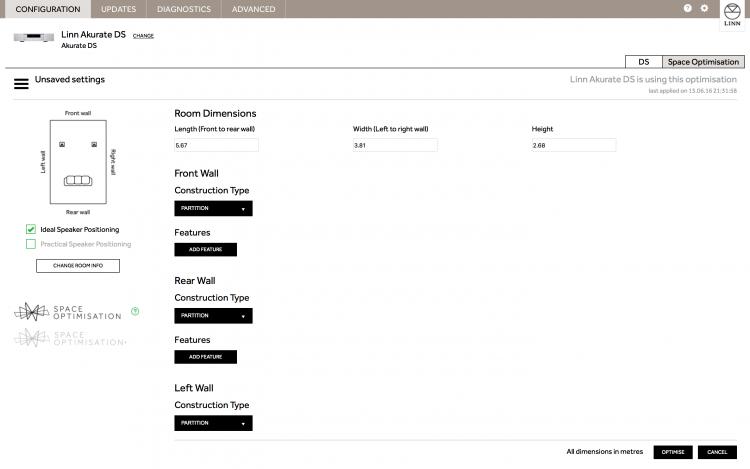Open Rear Wall construction type dropdown
This screenshot has width=750, height=469.
(213, 316)
